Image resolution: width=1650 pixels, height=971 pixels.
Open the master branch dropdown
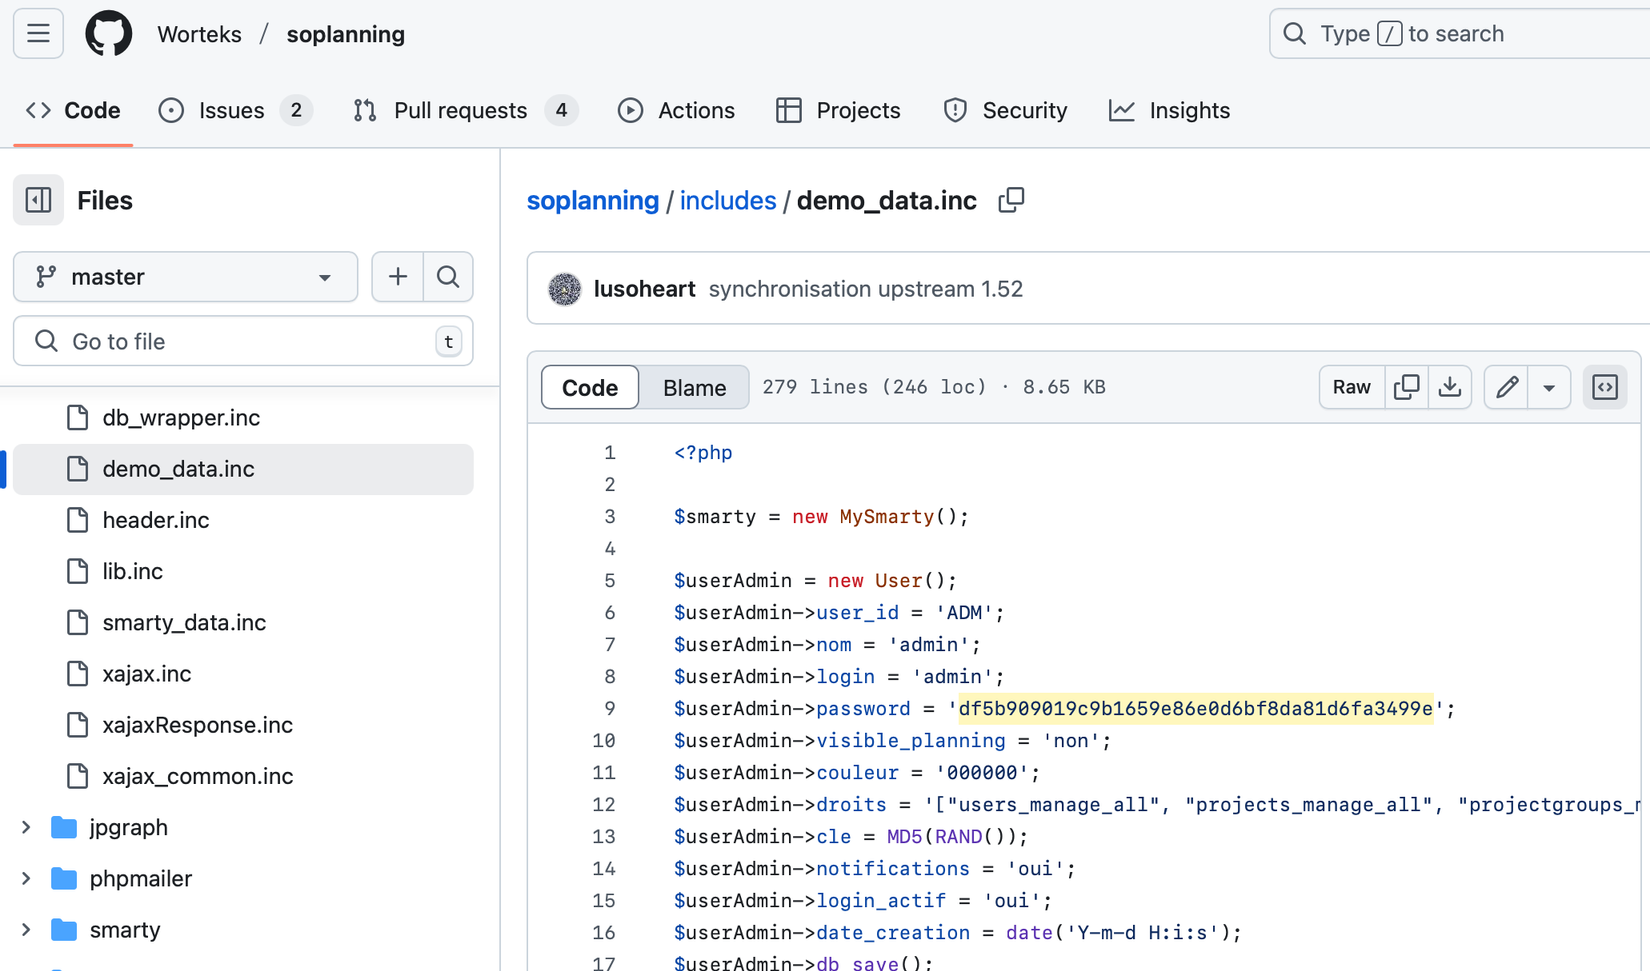185,277
